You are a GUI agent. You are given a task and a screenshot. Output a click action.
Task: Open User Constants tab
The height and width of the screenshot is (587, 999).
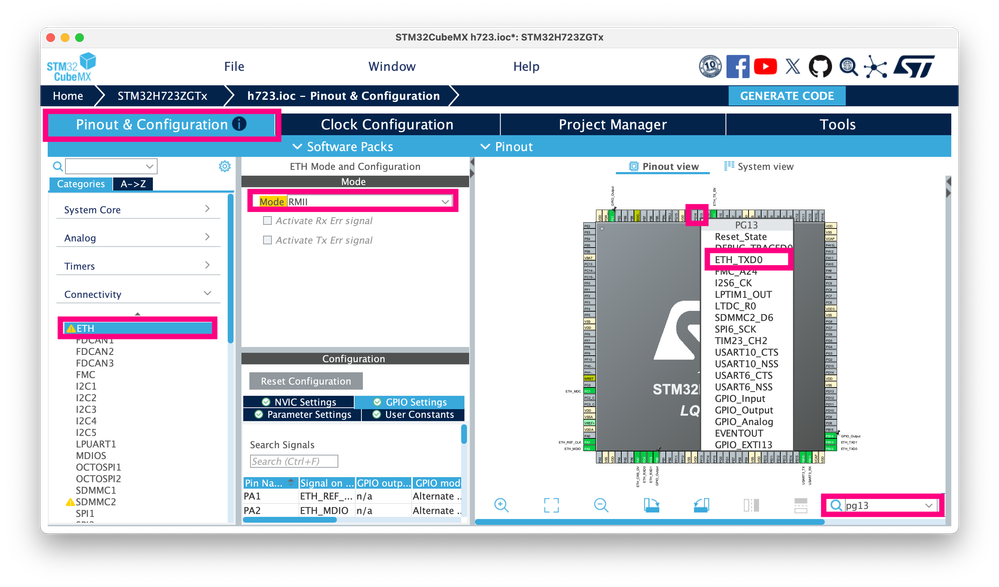pos(413,414)
